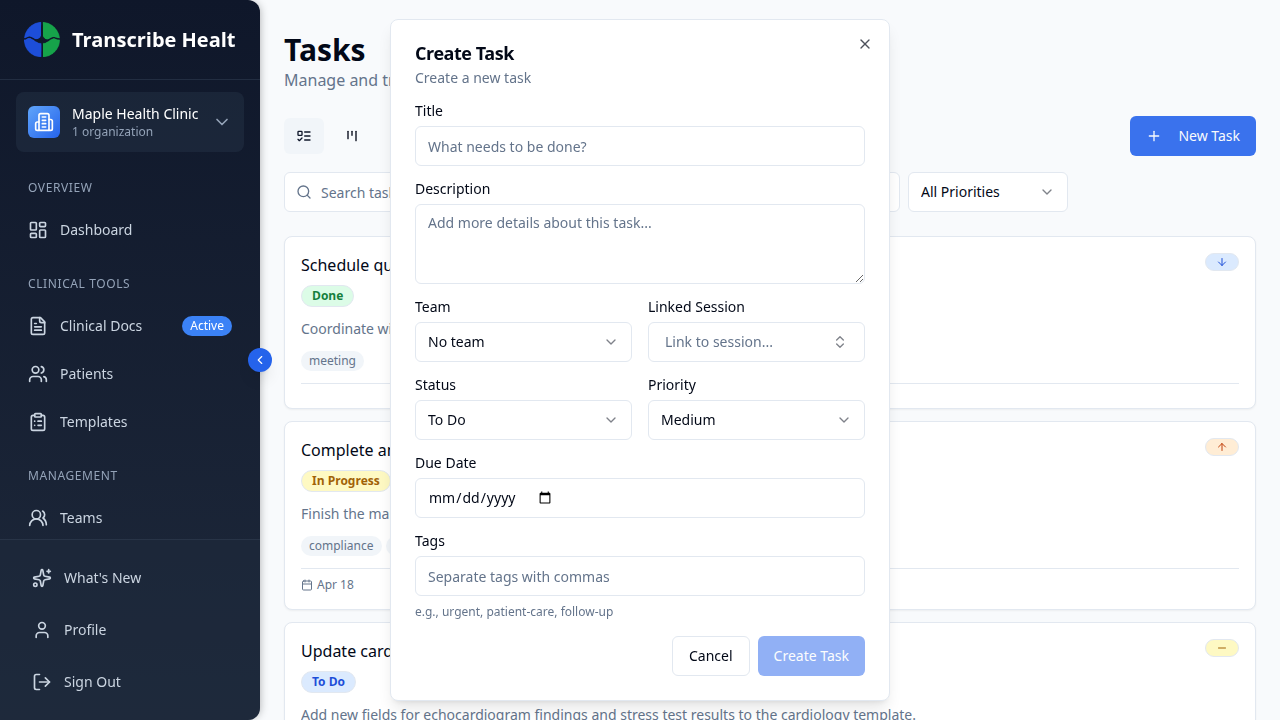Open the Kanban board view
The height and width of the screenshot is (720, 1280).
(352, 135)
